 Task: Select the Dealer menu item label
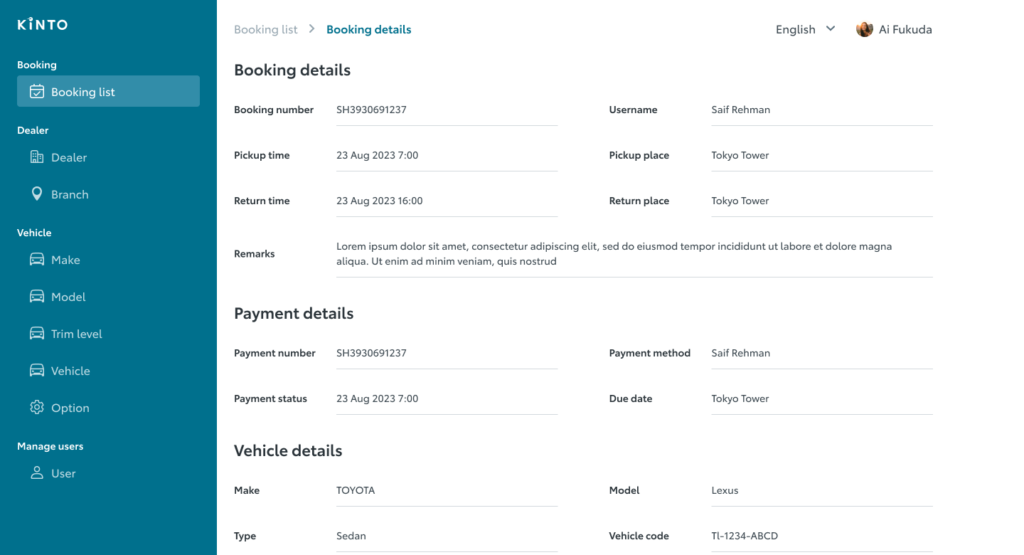coord(69,157)
